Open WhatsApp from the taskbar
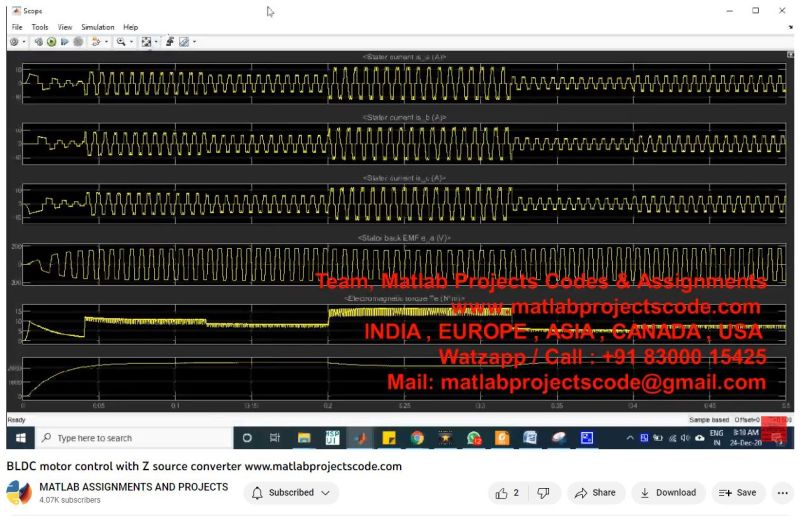Viewport: 800px width, 516px height. pos(474,438)
